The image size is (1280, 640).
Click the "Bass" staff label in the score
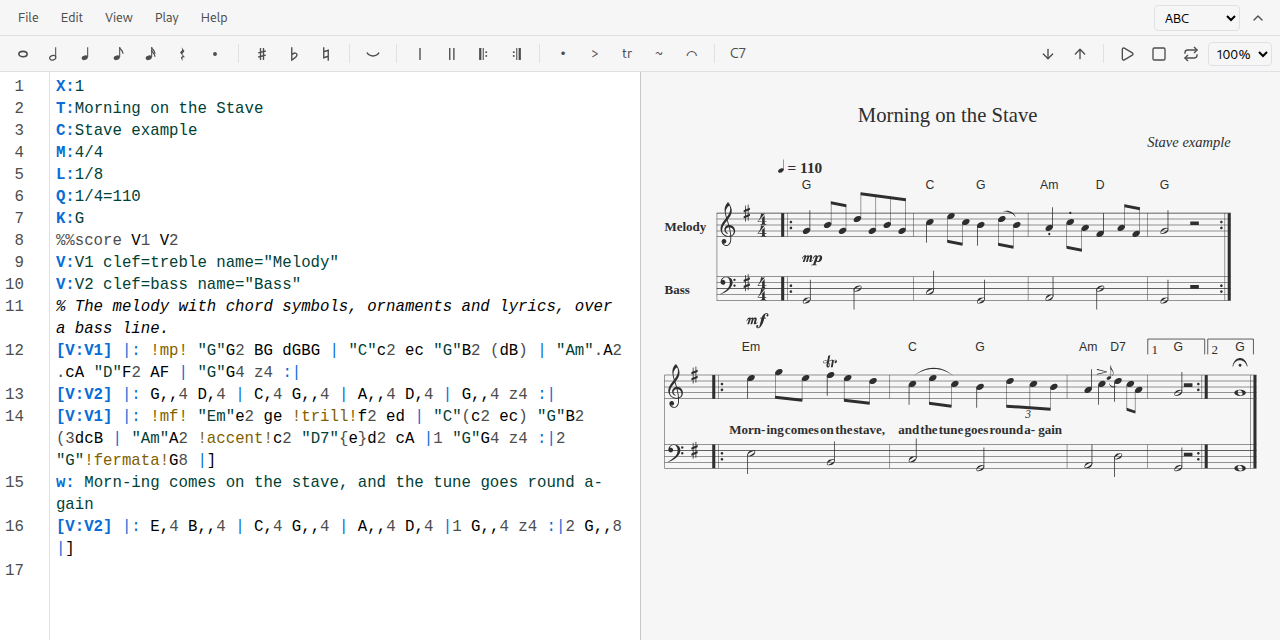677,290
